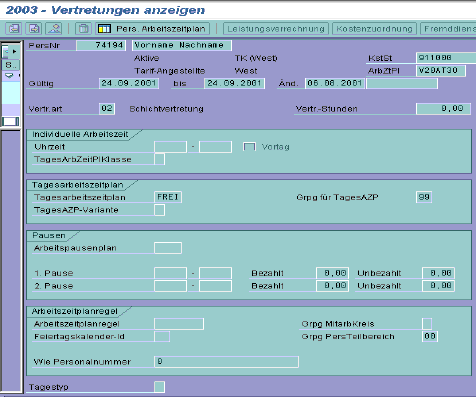Click the Änd. date field 06.06.2001
This screenshot has width=476, height=397.
(x=335, y=83)
